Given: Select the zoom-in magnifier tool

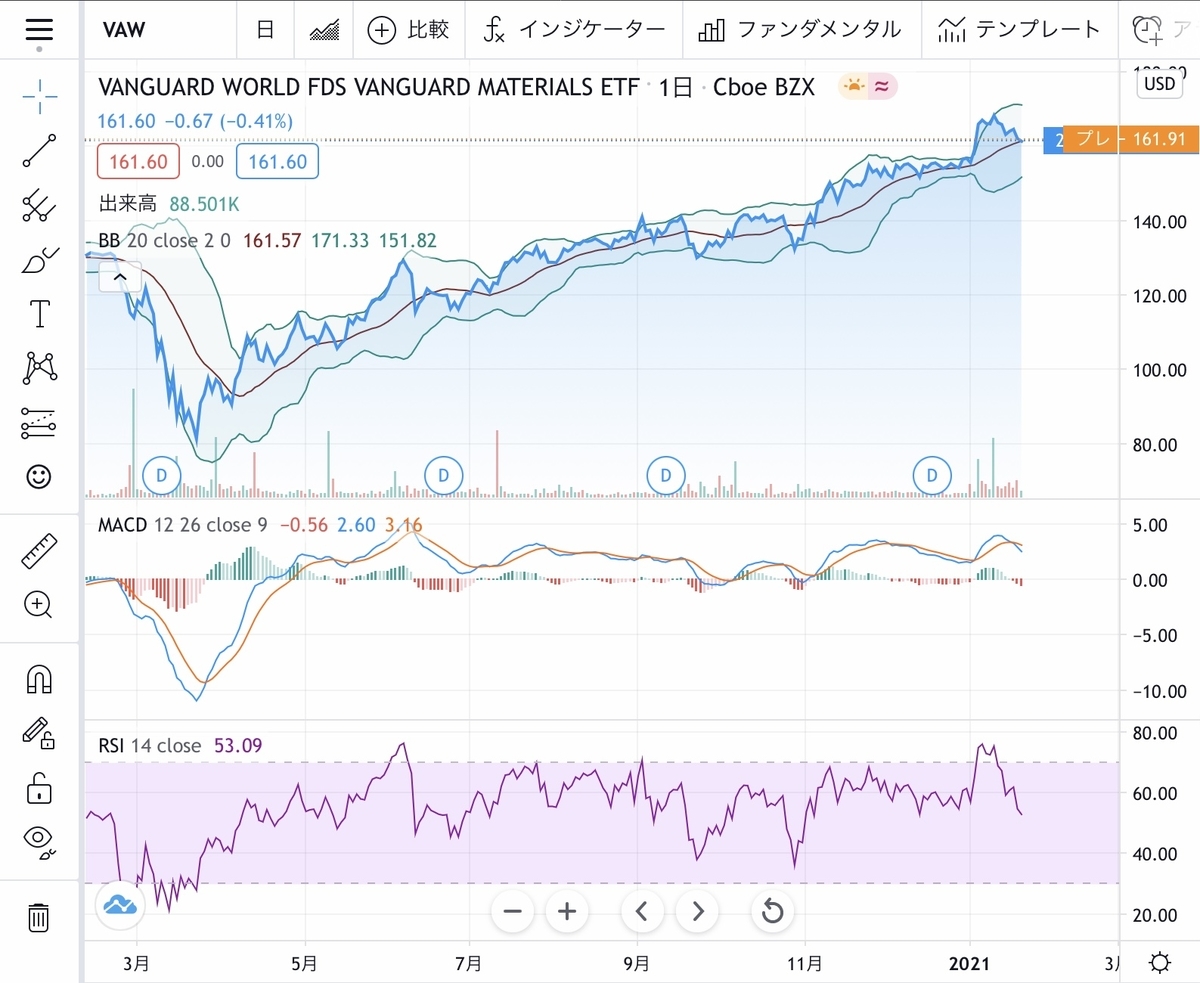Looking at the screenshot, I should click(39, 605).
